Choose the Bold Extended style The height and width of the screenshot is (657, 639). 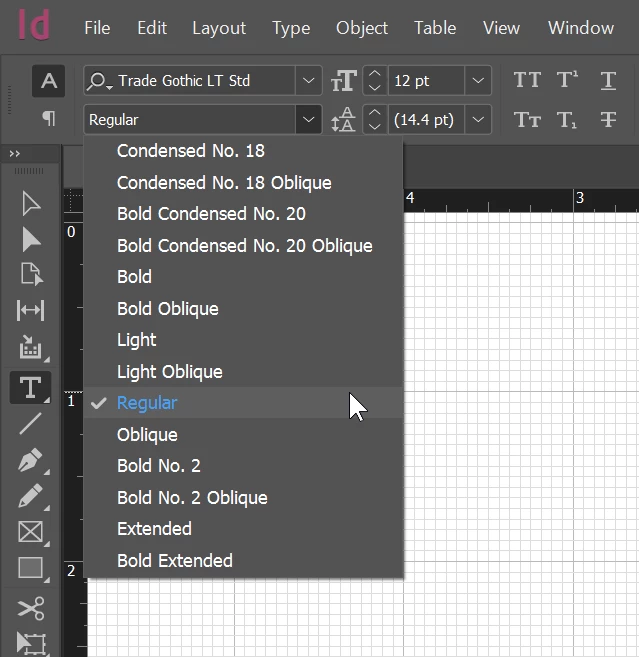[243, 561]
